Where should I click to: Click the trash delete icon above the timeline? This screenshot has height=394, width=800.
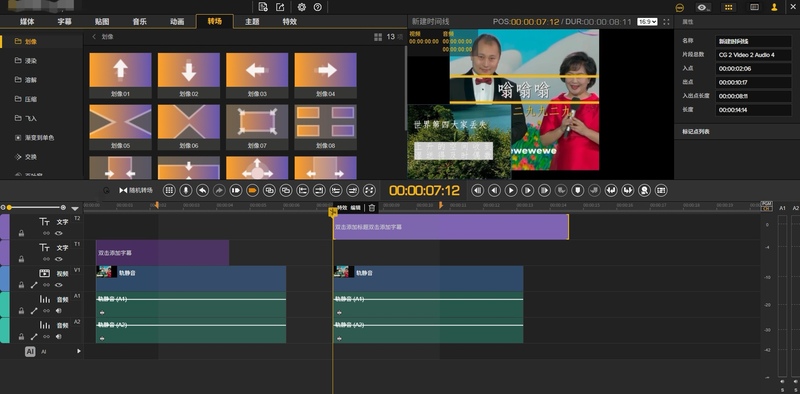tap(372, 208)
